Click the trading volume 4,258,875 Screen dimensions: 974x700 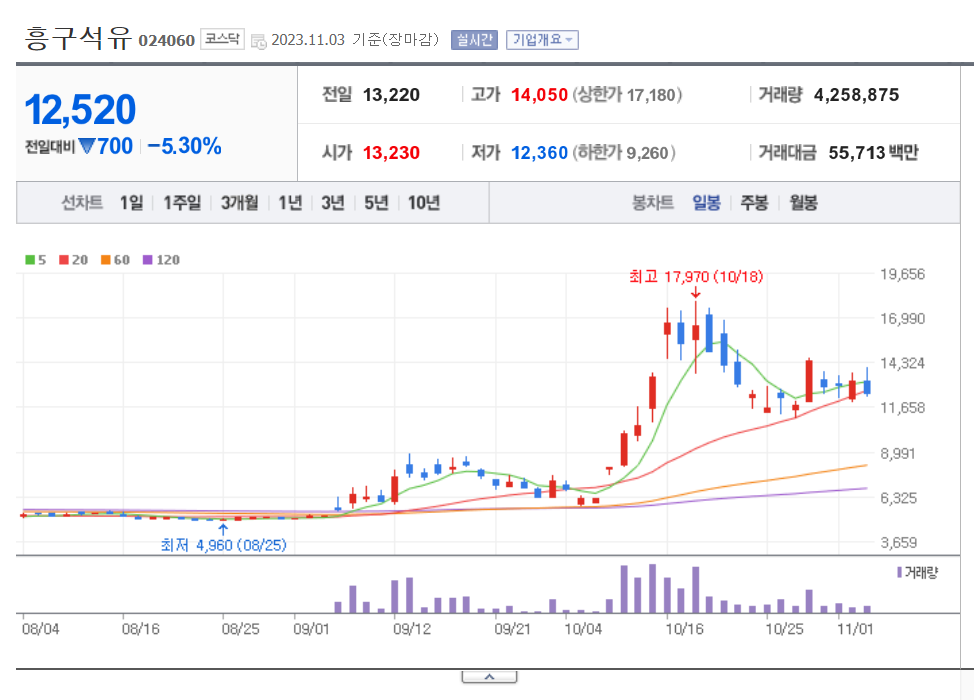tap(856, 95)
